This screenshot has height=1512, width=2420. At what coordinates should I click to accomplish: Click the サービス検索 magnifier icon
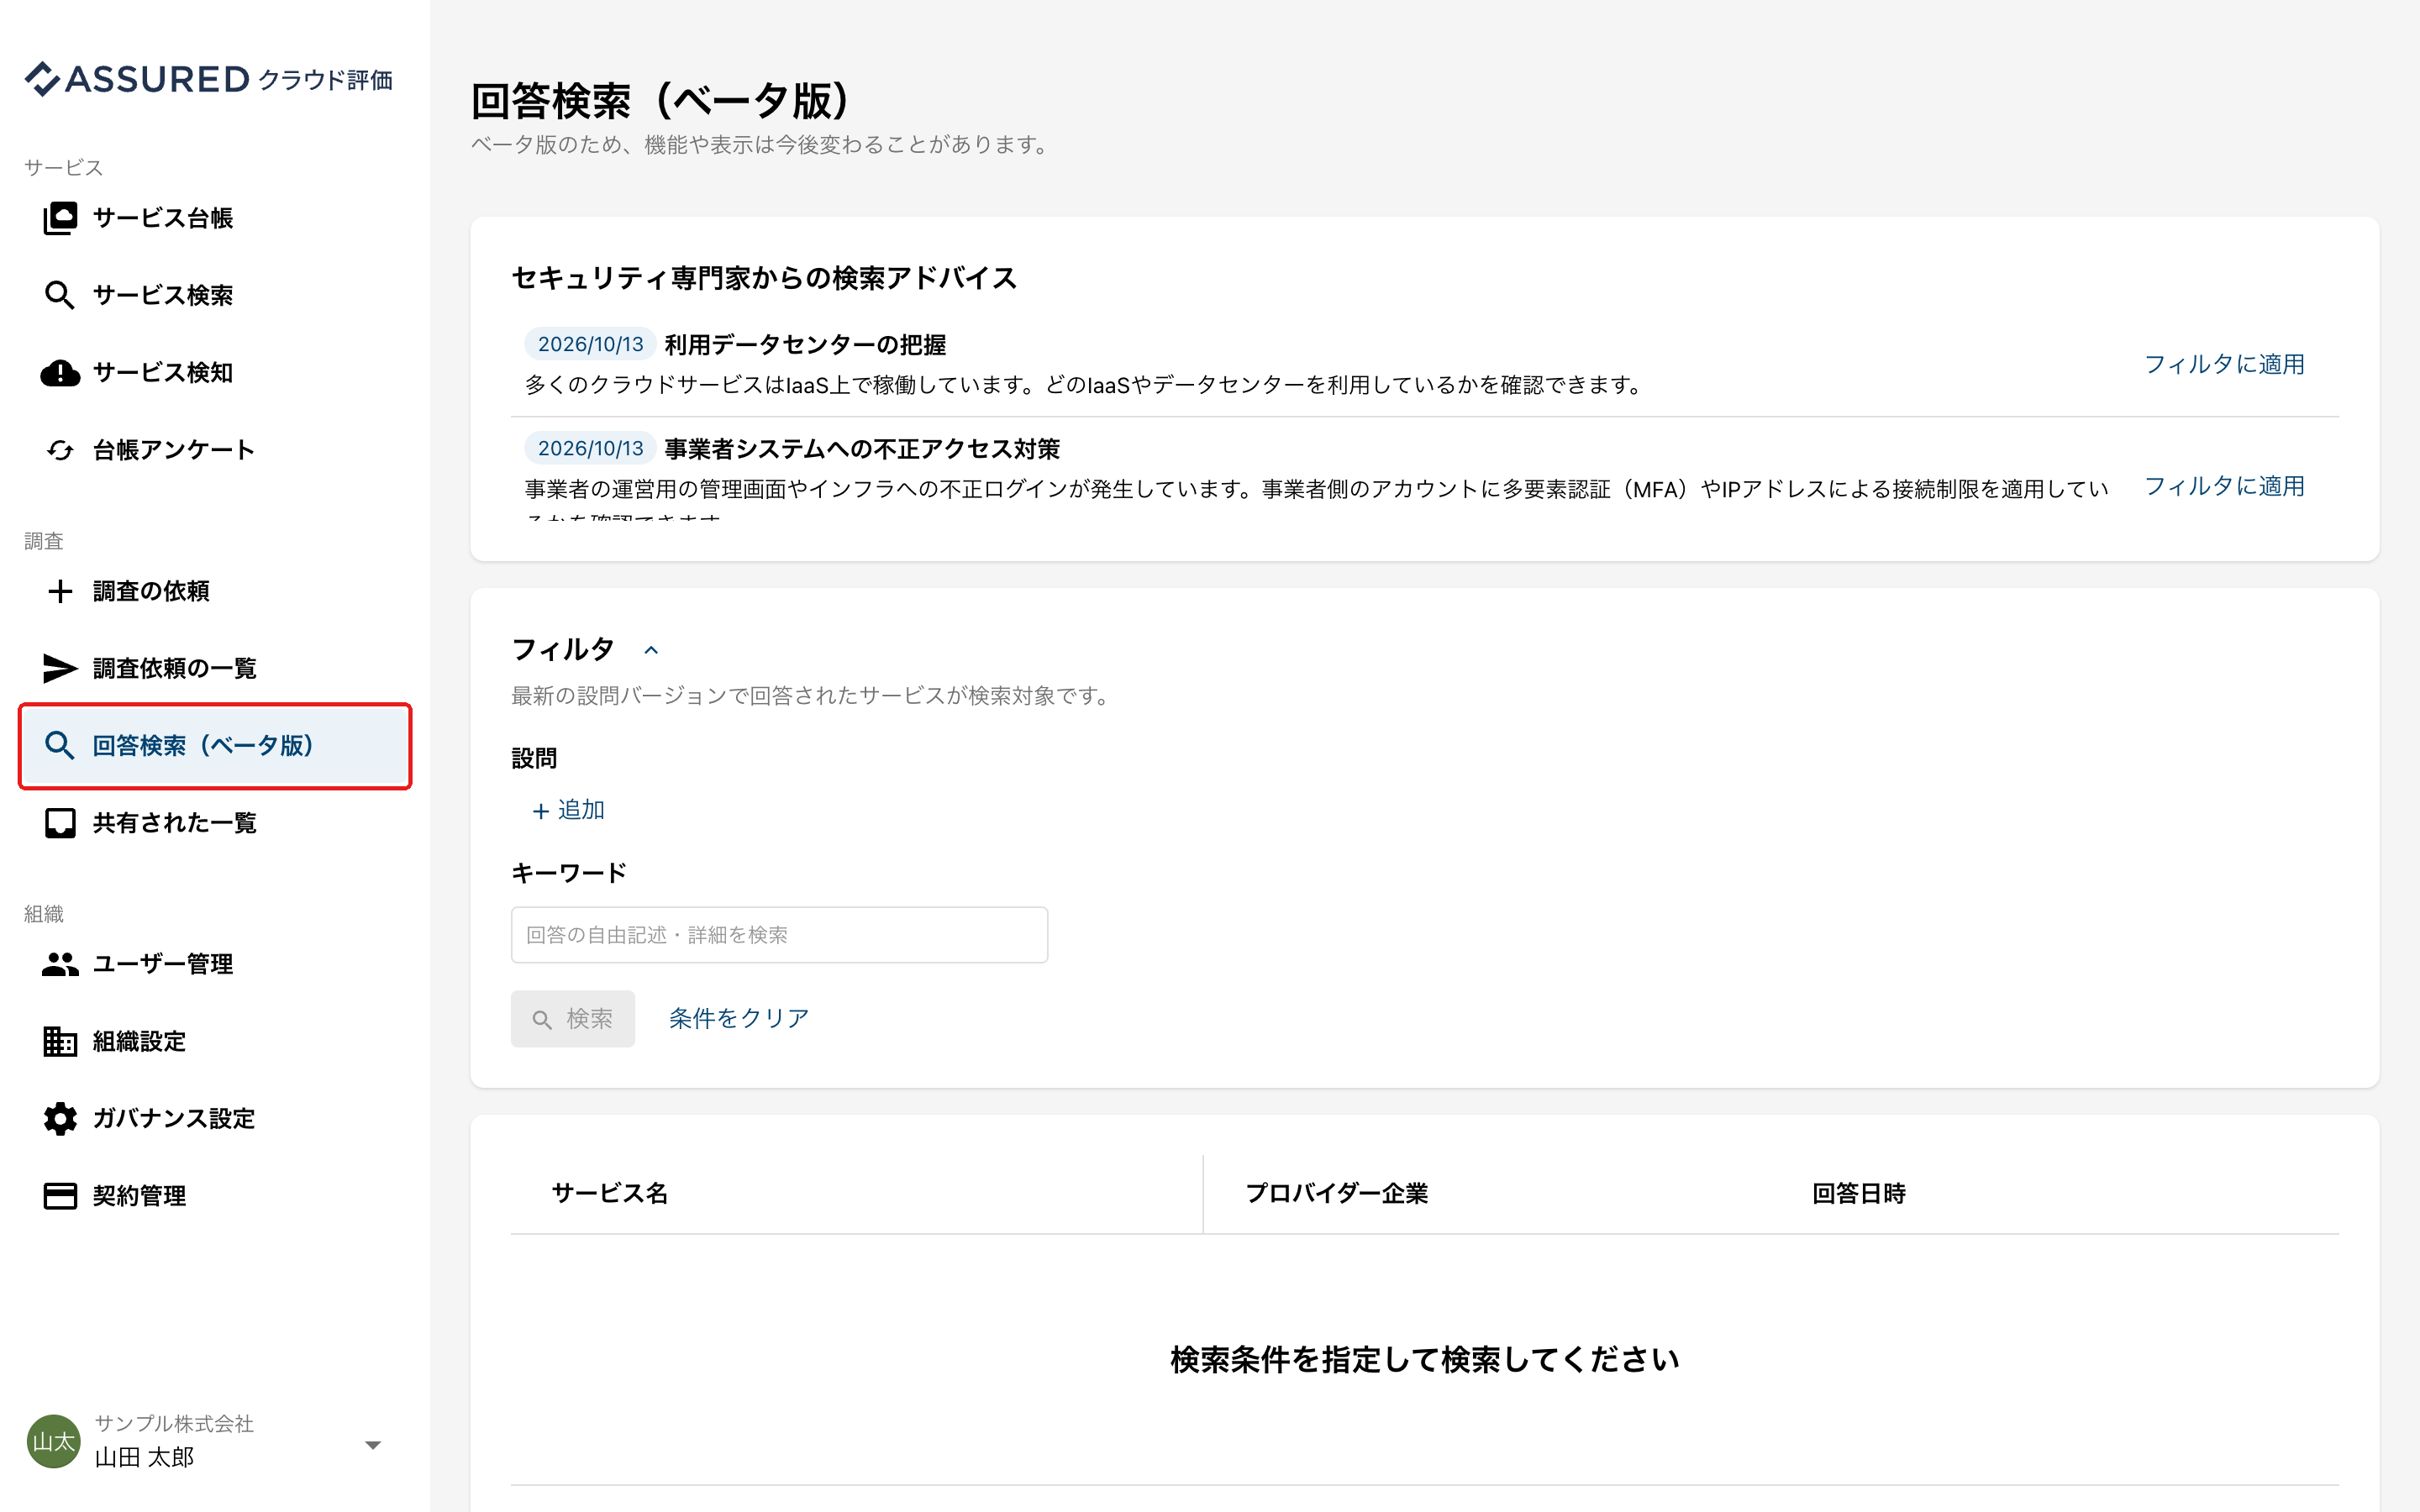tap(60, 295)
